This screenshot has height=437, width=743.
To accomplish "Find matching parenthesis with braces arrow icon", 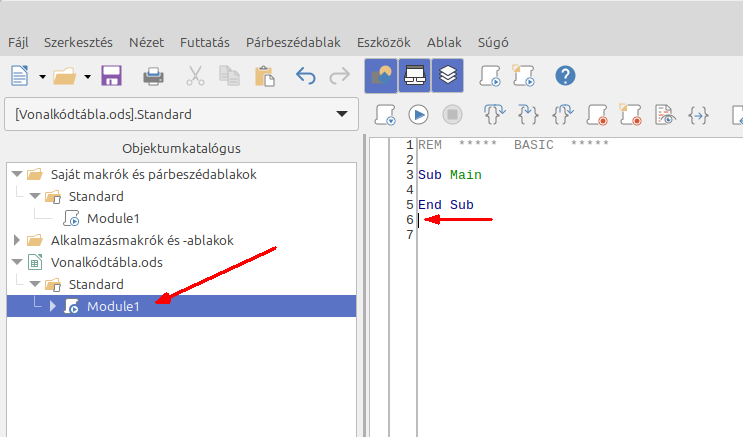I will (698, 115).
